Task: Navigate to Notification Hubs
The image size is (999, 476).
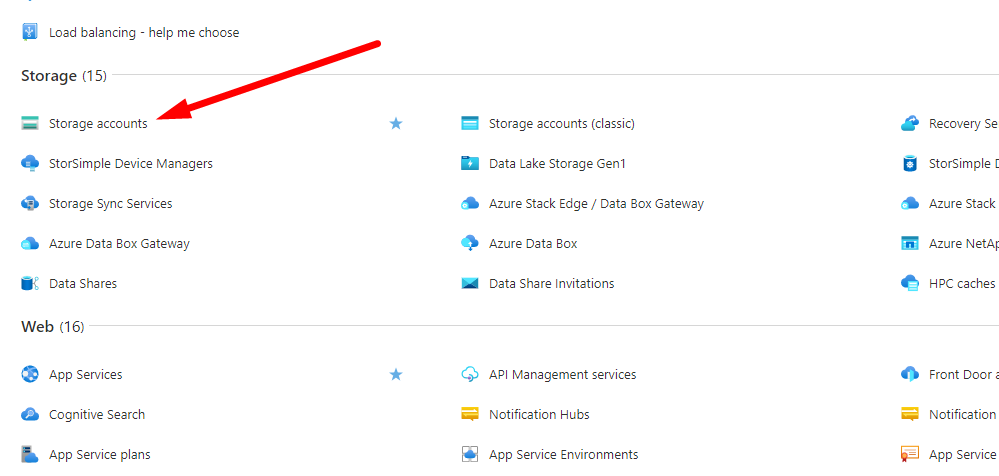Action: [x=539, y=415]
